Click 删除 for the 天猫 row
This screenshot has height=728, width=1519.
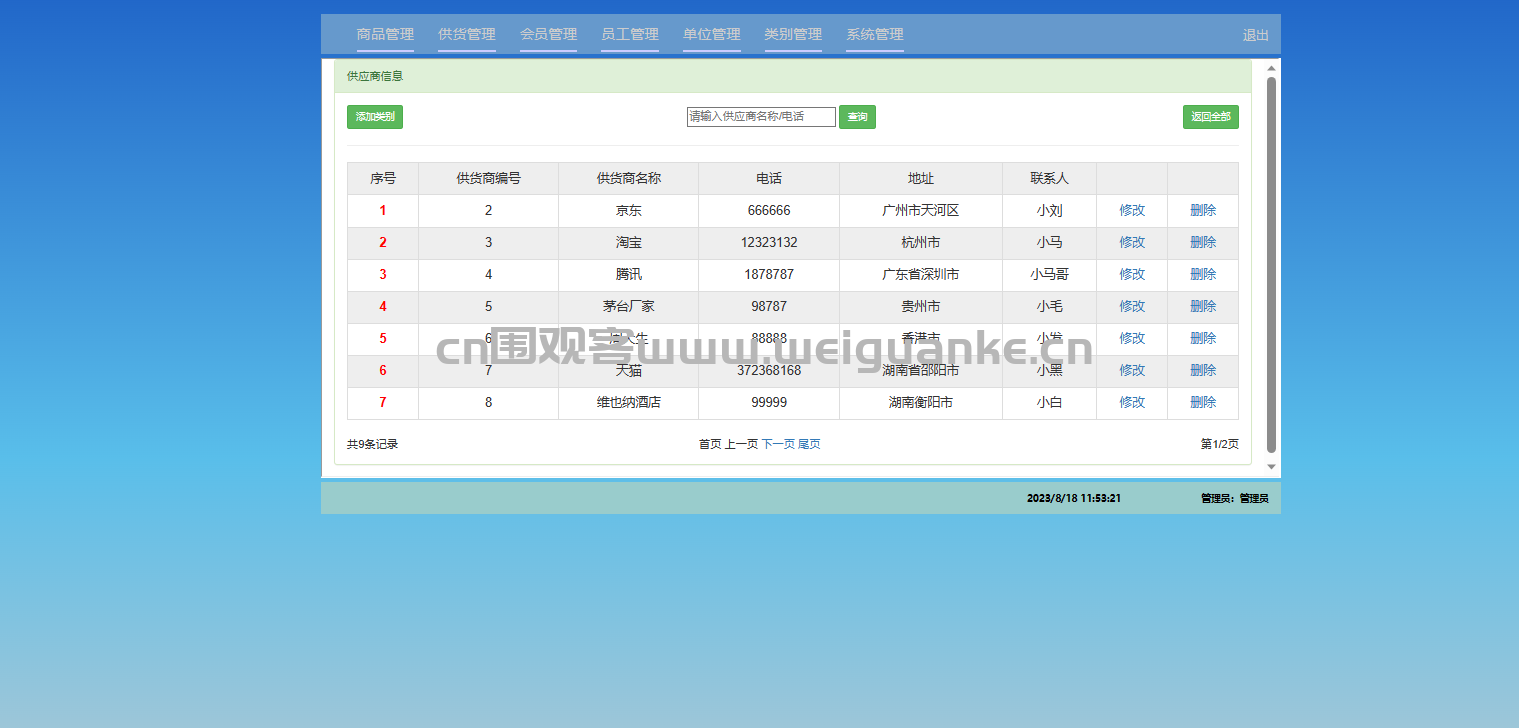click(x=1203, y=370)
